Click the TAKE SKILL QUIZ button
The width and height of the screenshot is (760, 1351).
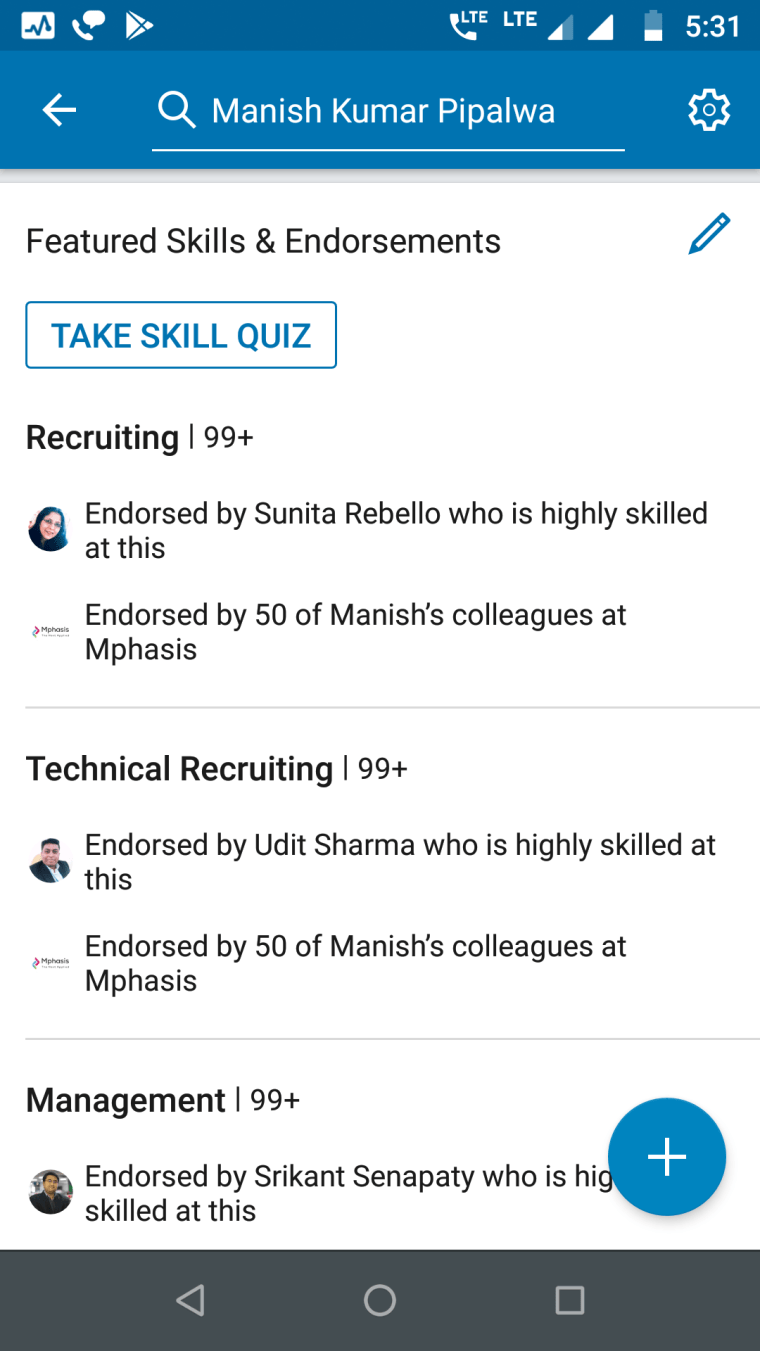pyautogui.click(x=181, y=335)
